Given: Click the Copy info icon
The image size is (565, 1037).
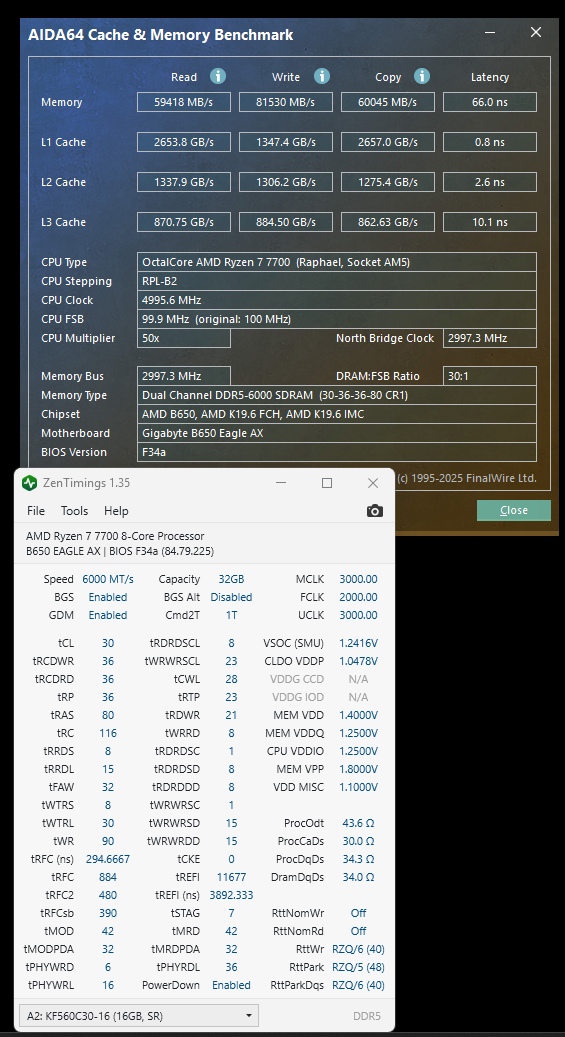Looking at the screenshot, I should click(x=422, y=76).
